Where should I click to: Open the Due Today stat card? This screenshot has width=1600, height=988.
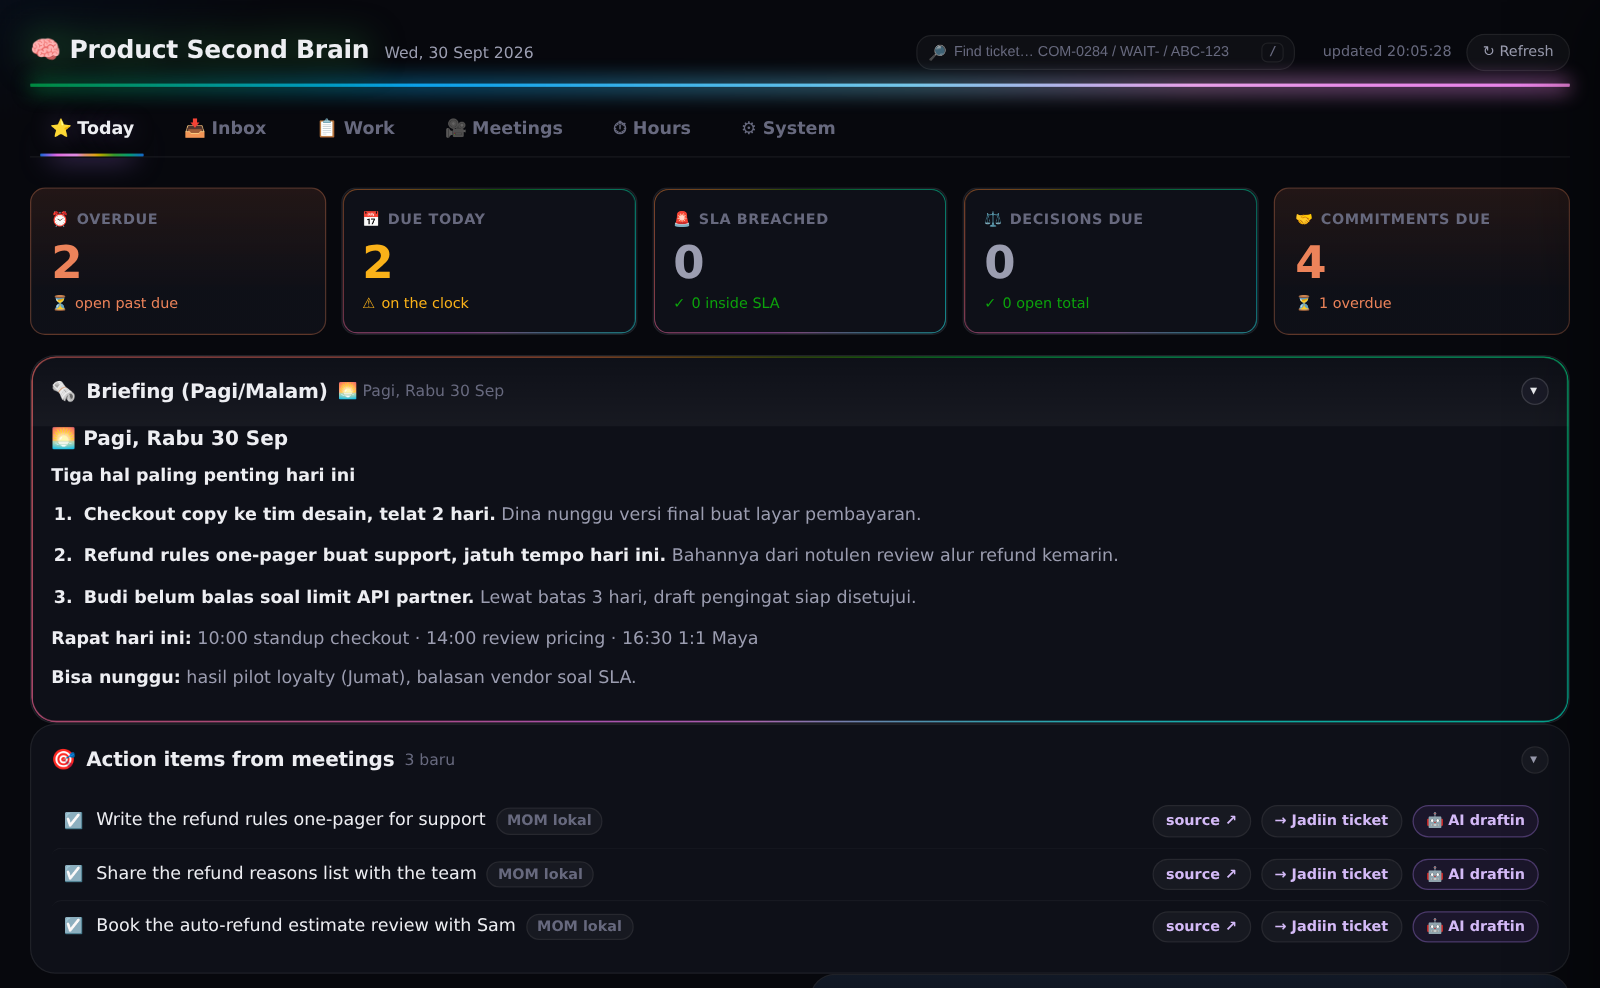click(489, 261)
